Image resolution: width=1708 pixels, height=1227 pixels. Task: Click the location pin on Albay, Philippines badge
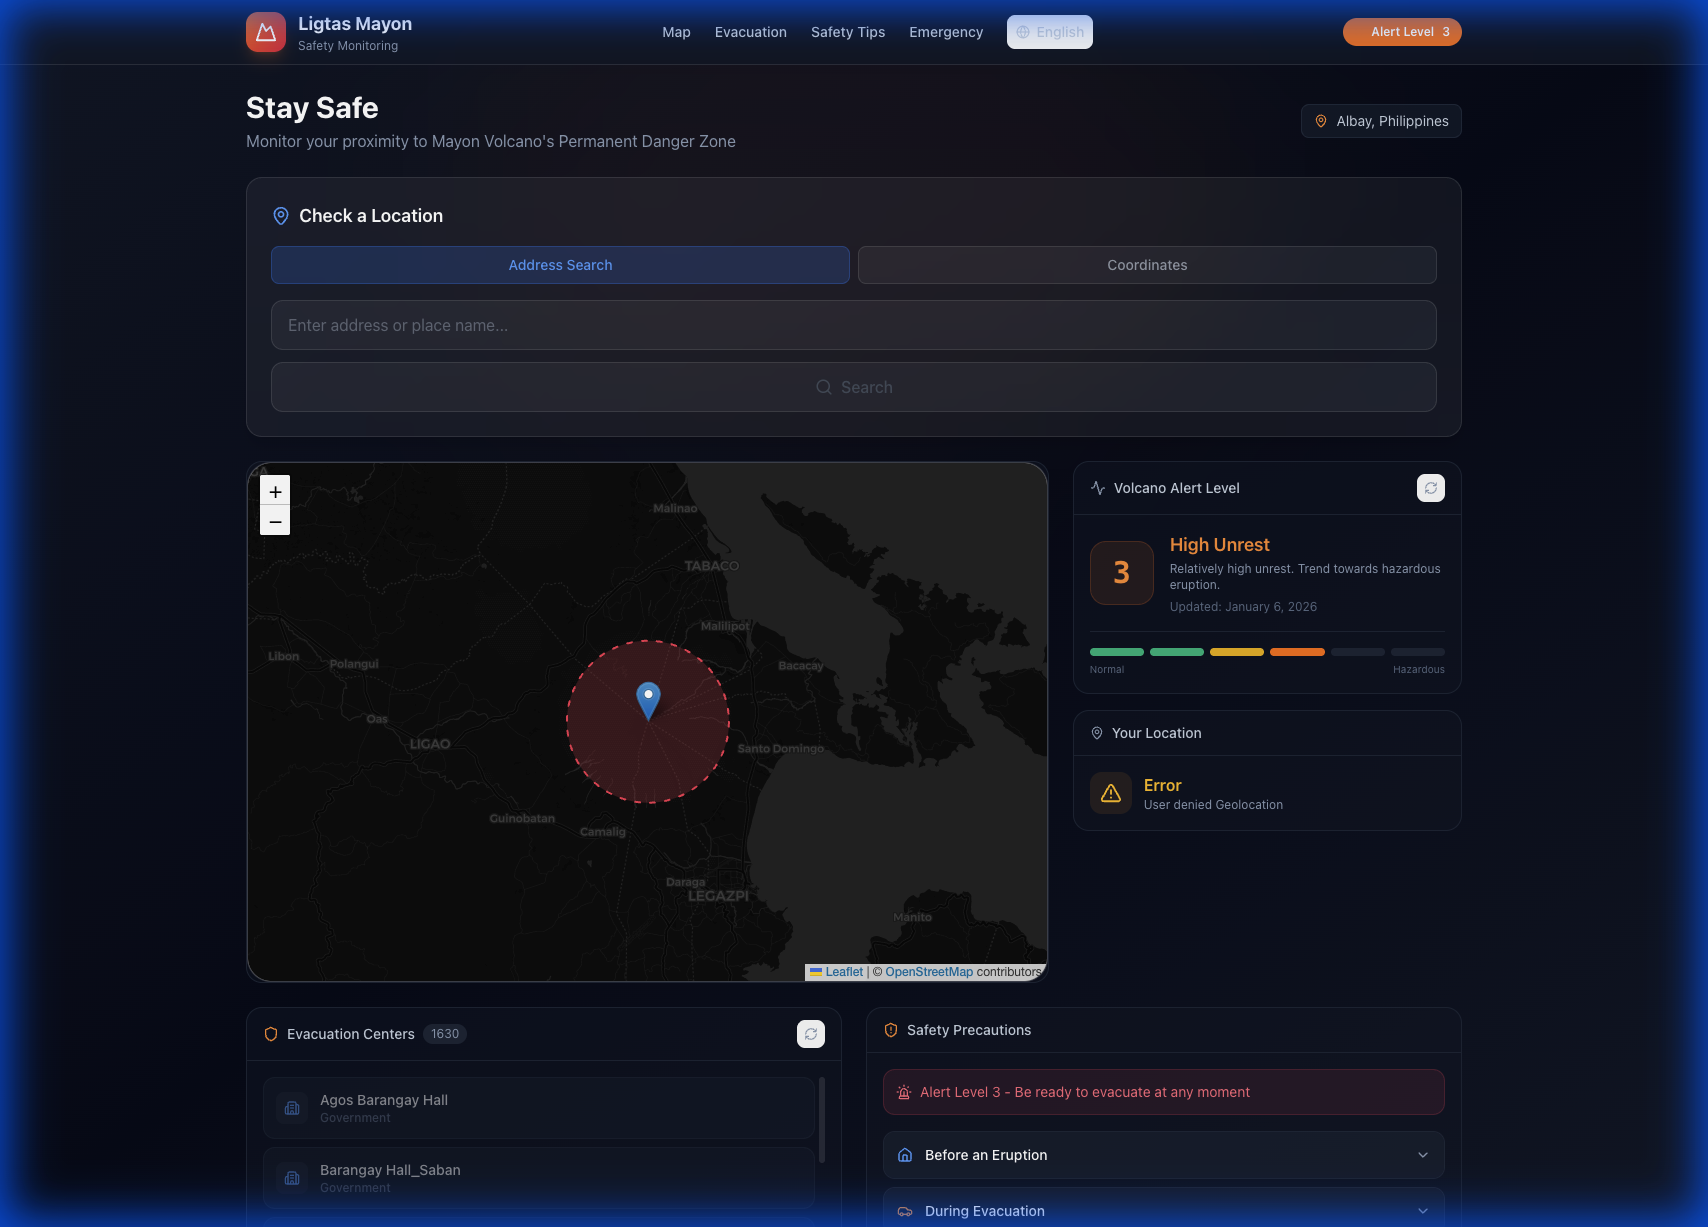pos(1321,120)
